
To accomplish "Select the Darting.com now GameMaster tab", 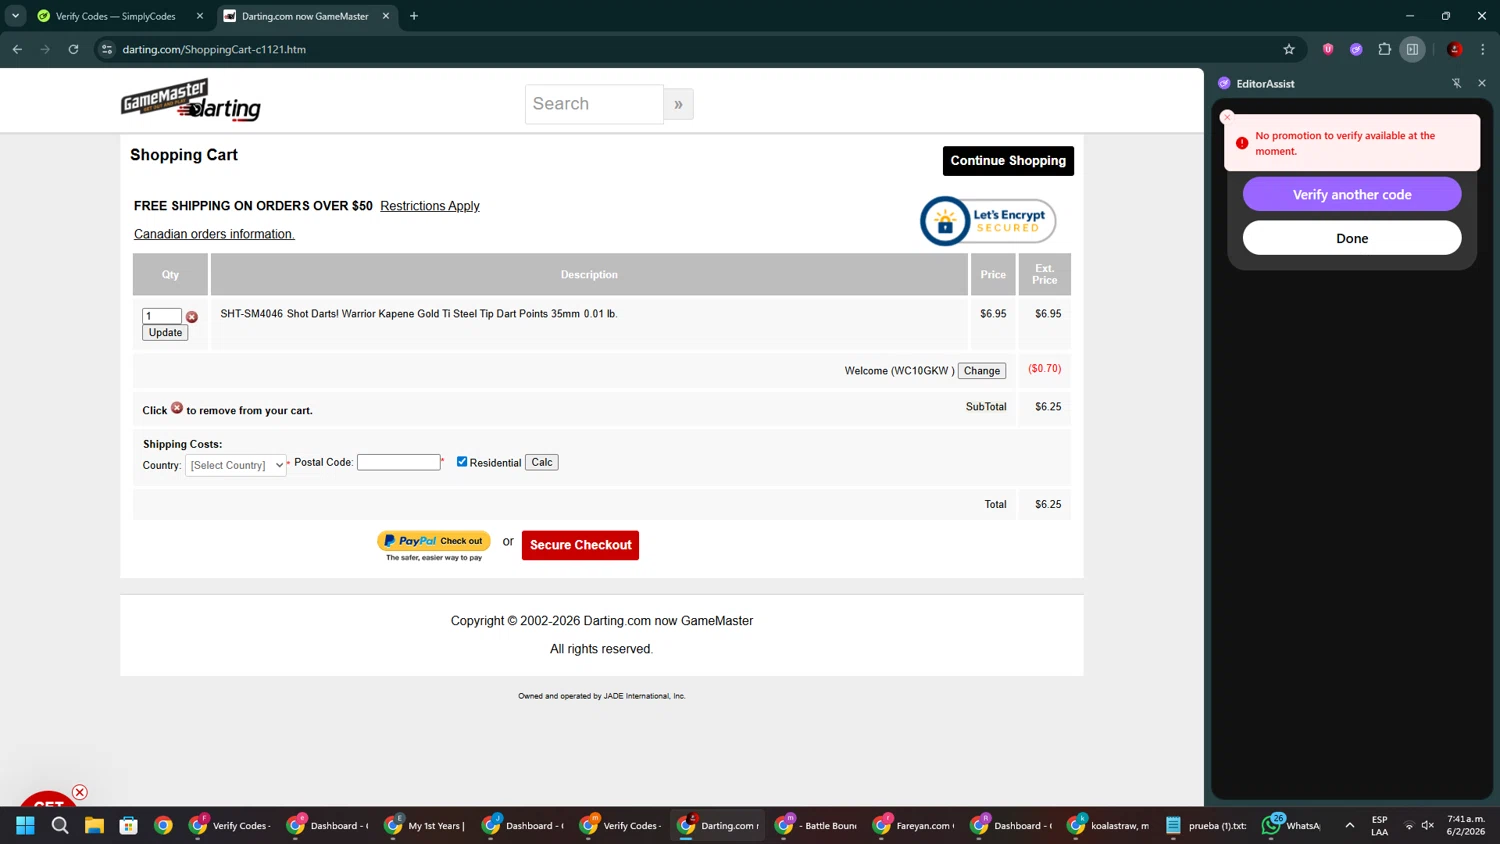I will tap(306, 16).
